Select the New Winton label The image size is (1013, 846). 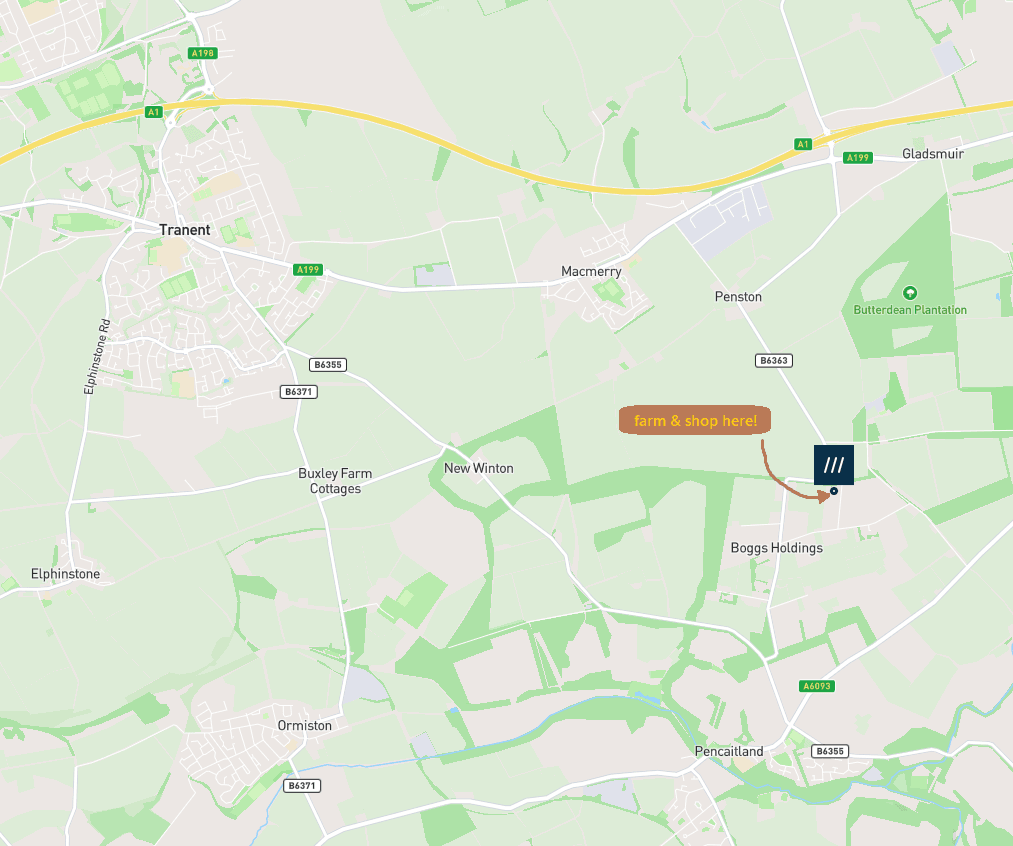click(479, 468)
